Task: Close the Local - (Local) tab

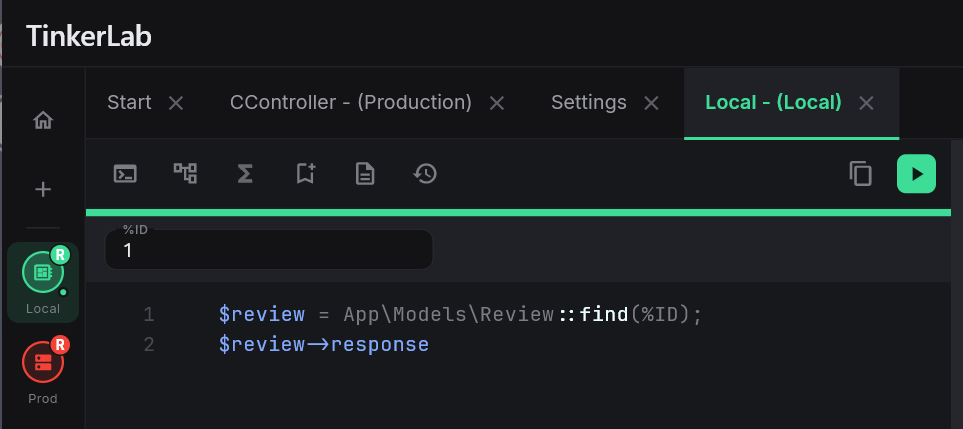Action: [866, 103]
